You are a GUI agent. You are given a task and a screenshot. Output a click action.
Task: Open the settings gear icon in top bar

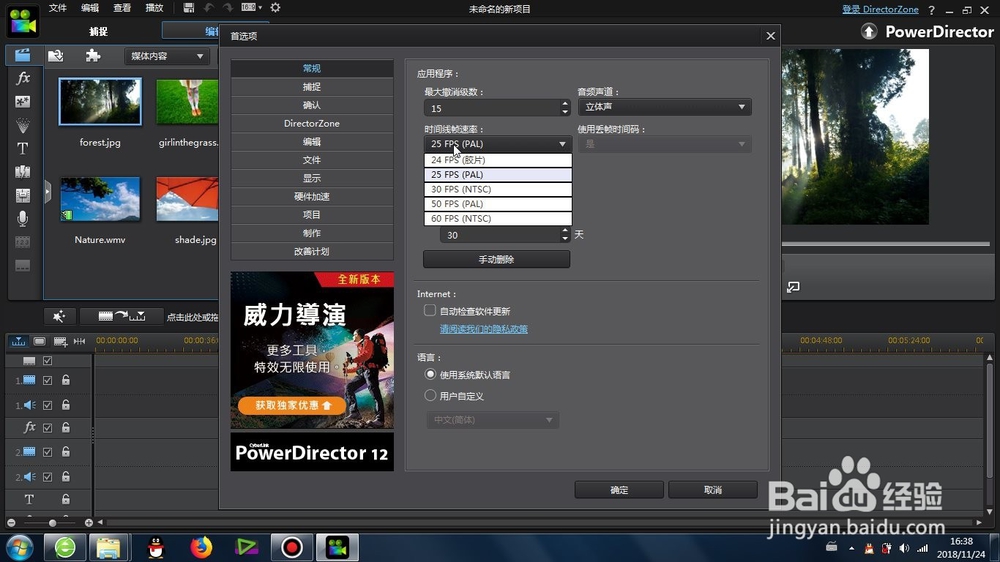(x=275, y=8)
